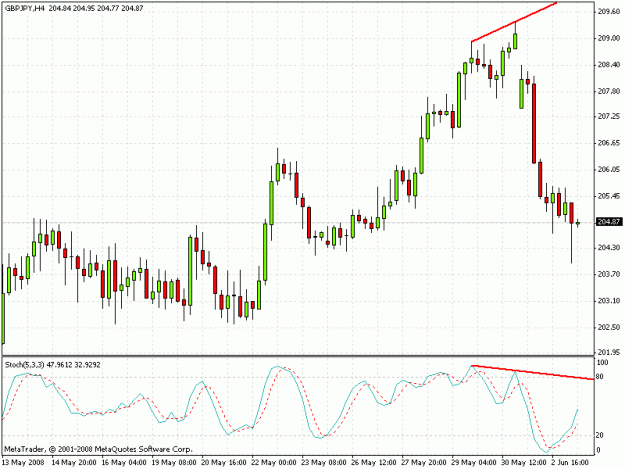The image size is (625, 469).
Task: Click the 208.40 price axis label
Action: [x=609, y=65]
